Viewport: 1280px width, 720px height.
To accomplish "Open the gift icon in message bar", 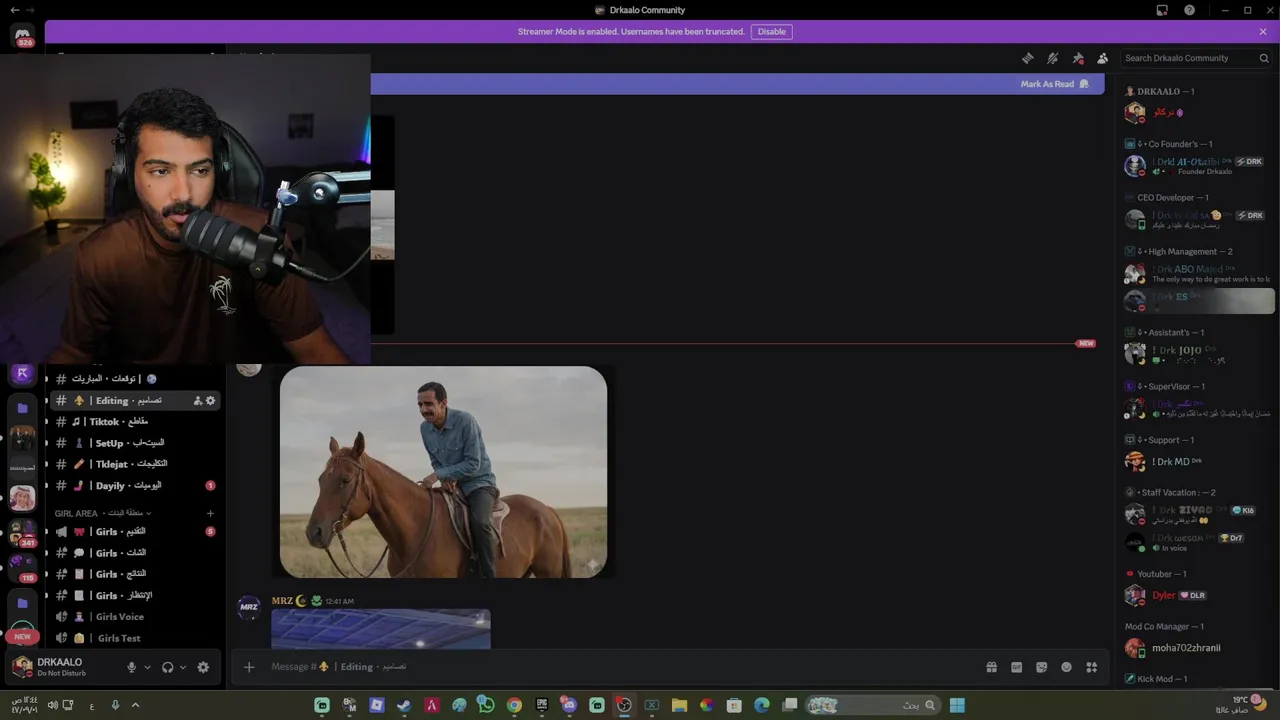I will (x=991, y=667).
